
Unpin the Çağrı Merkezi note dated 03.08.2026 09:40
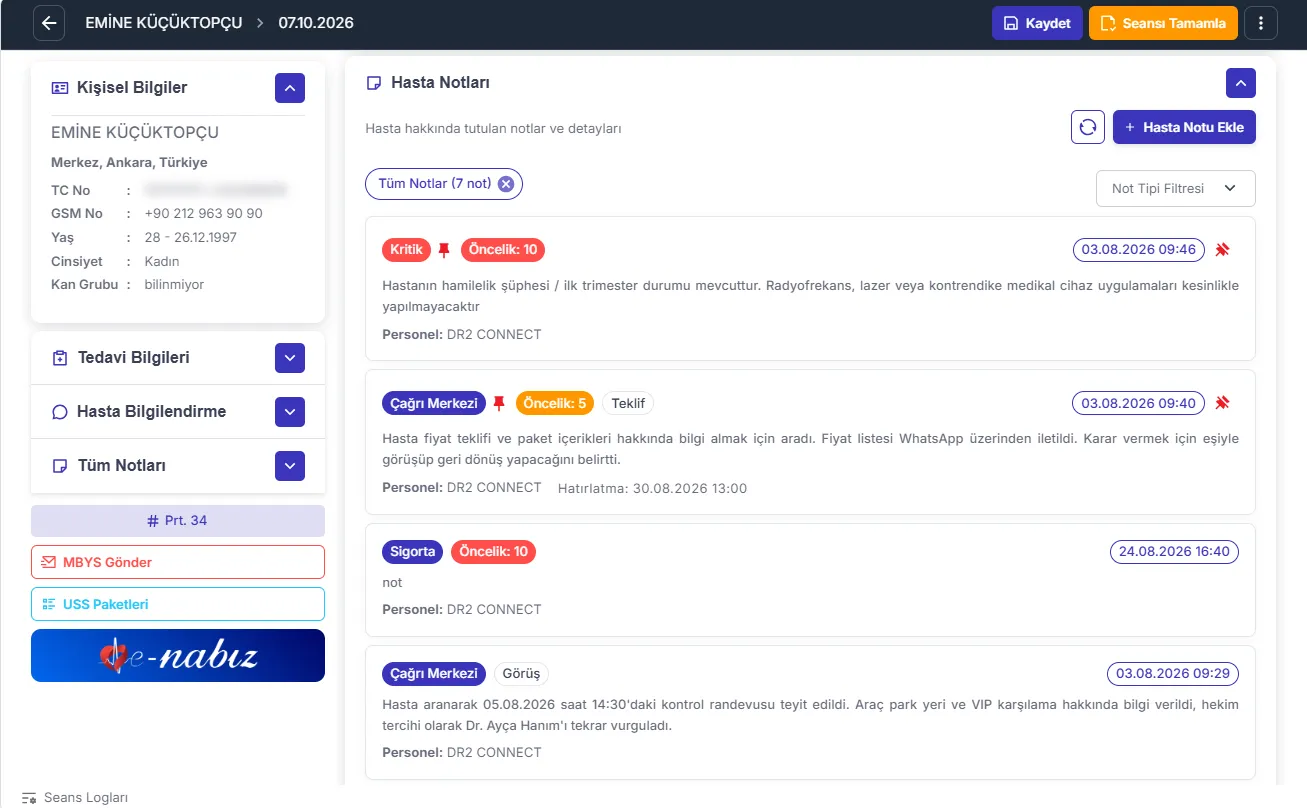click(x=1222, y=403)
